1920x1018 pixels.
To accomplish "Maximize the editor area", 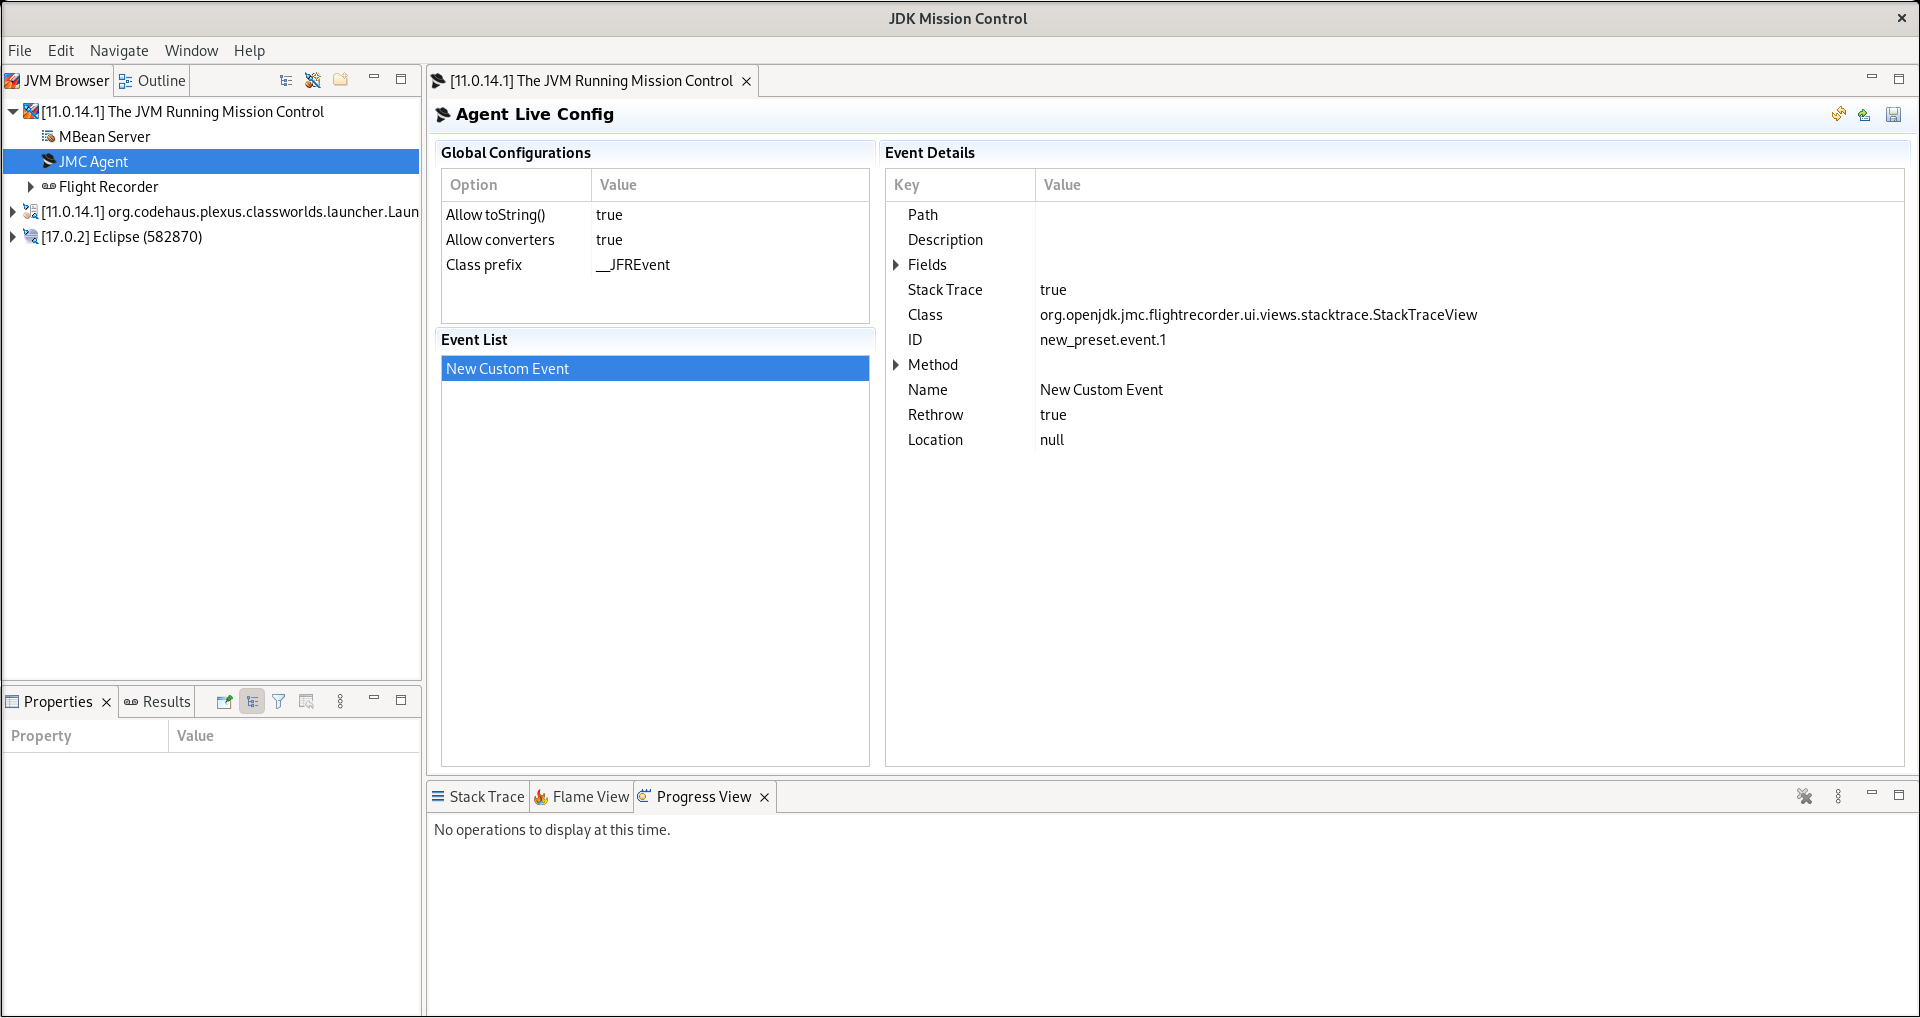I will click(1899, 79).
